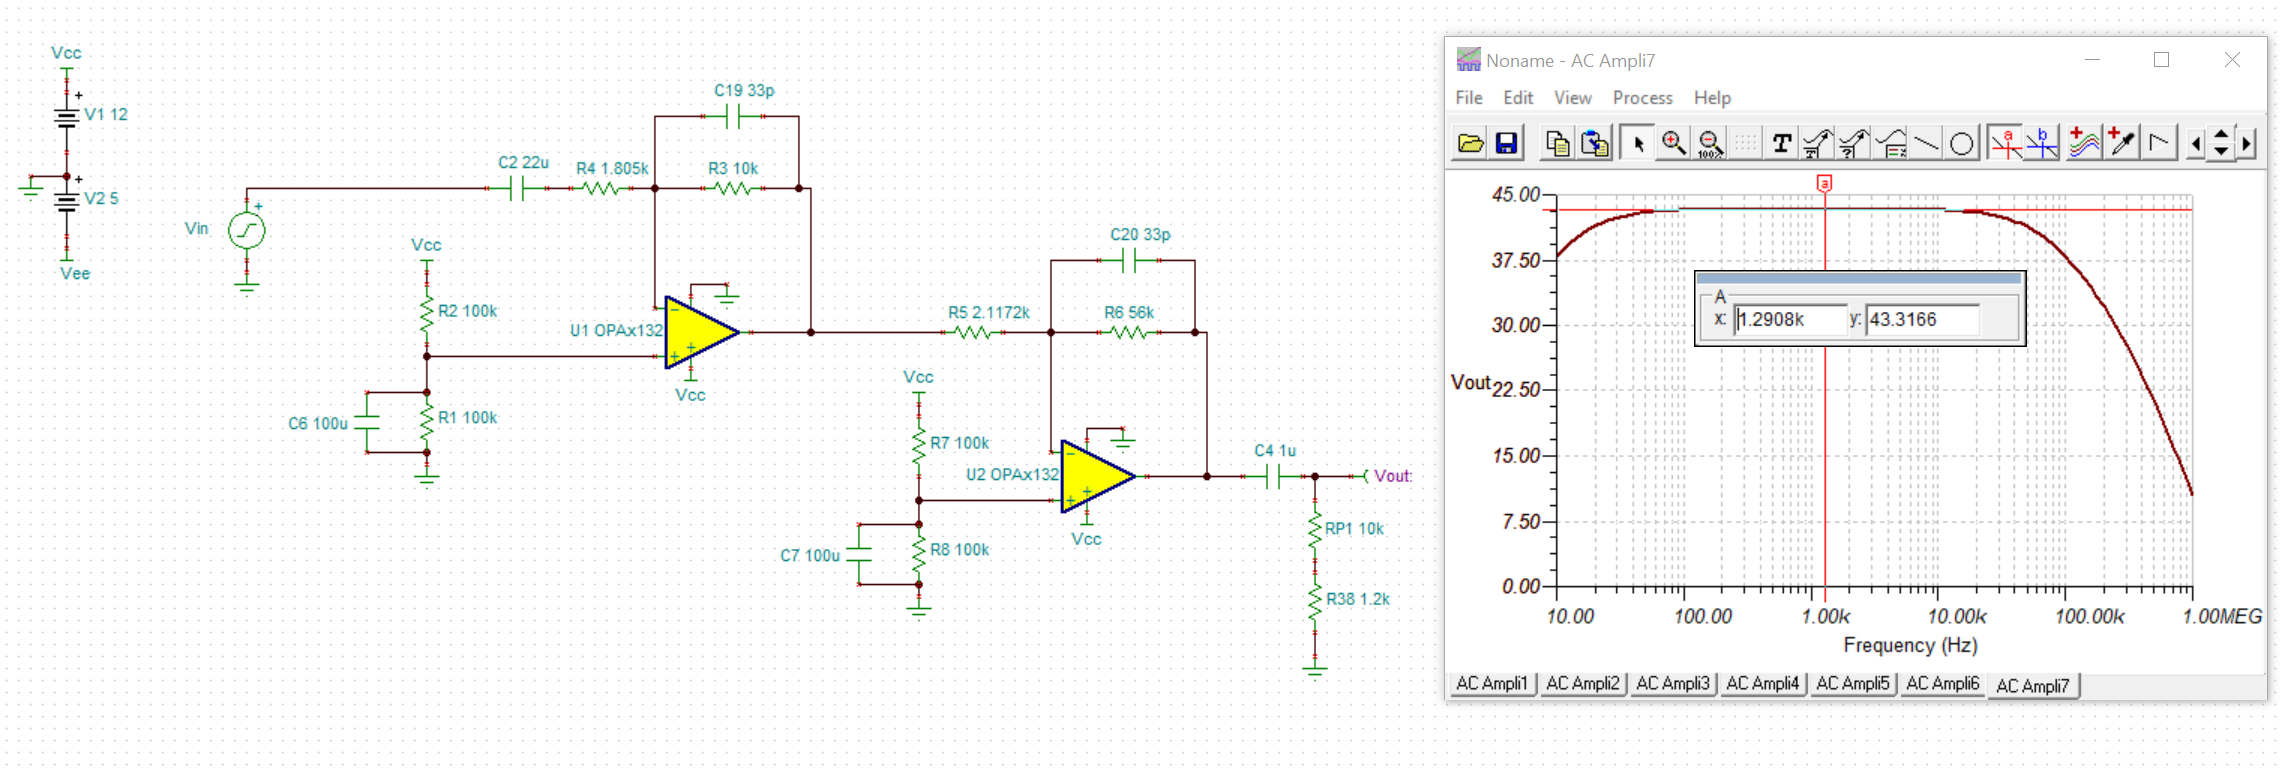Screen dimensions: 2283x772
Task: Select the AC Ampli7 tab
Action: pyautogui.click(x=2033, y=686)
